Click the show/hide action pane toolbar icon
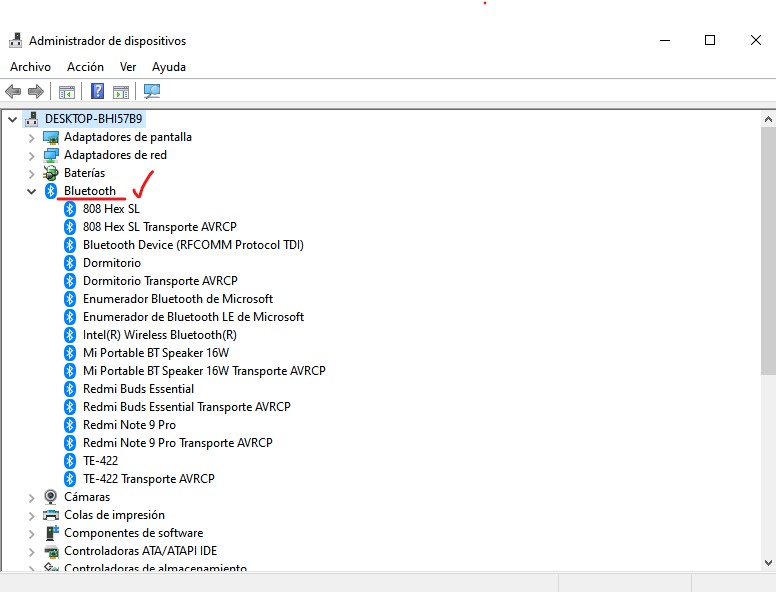Image resolution: width=776 pixels, height=592 pixels. pyautogui.click(x=121, y=92)
